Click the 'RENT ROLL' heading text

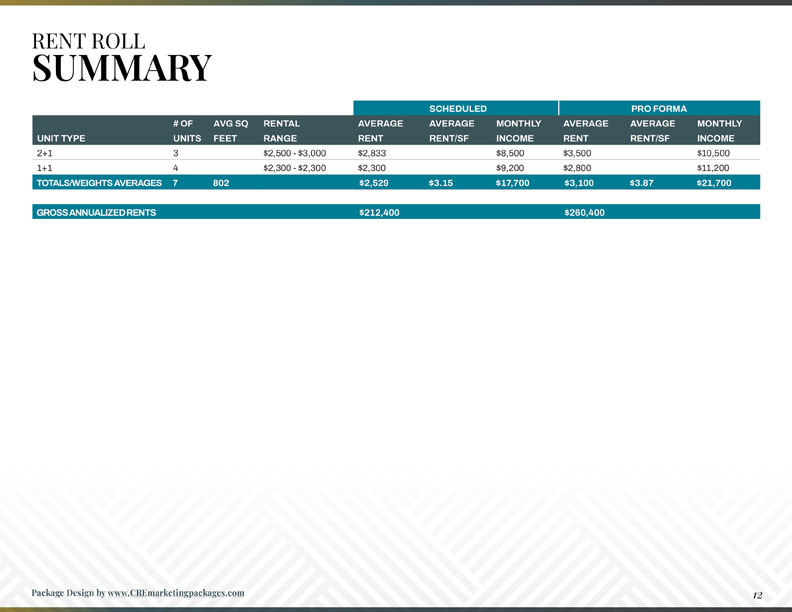(88, 41)
